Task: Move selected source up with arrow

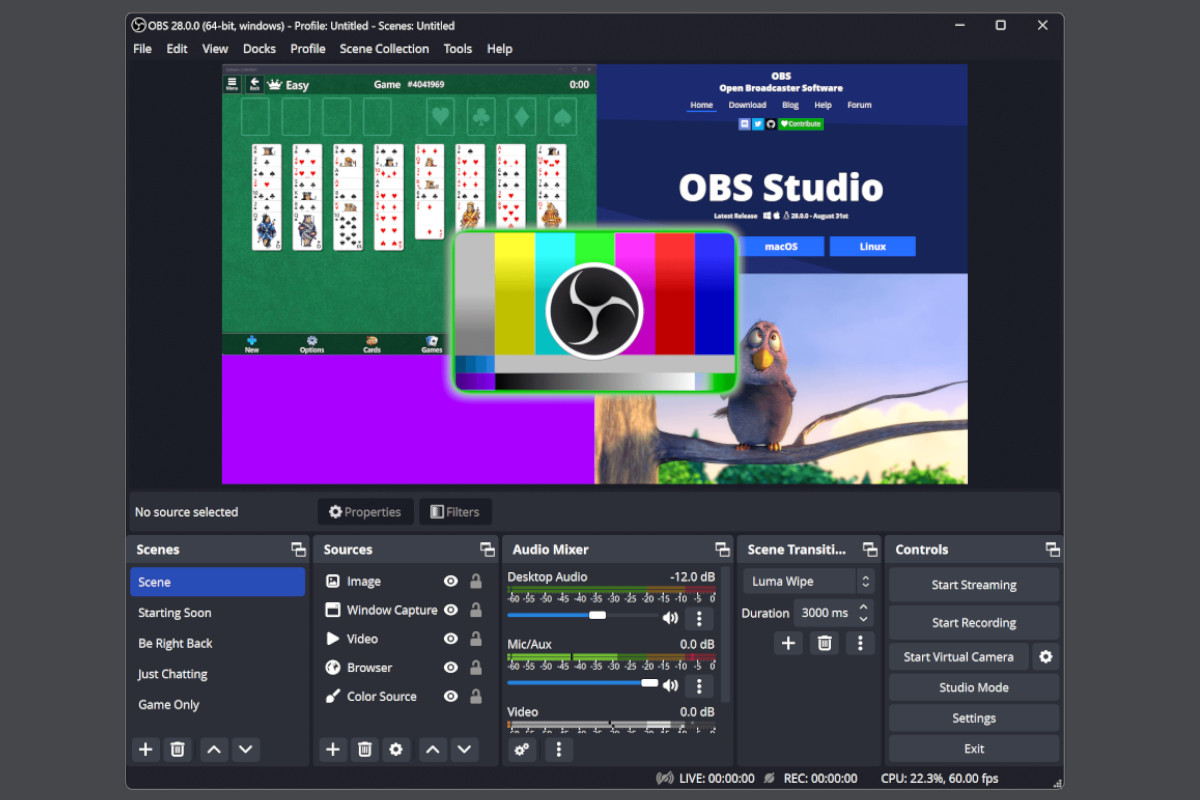Action: (431, 749)
